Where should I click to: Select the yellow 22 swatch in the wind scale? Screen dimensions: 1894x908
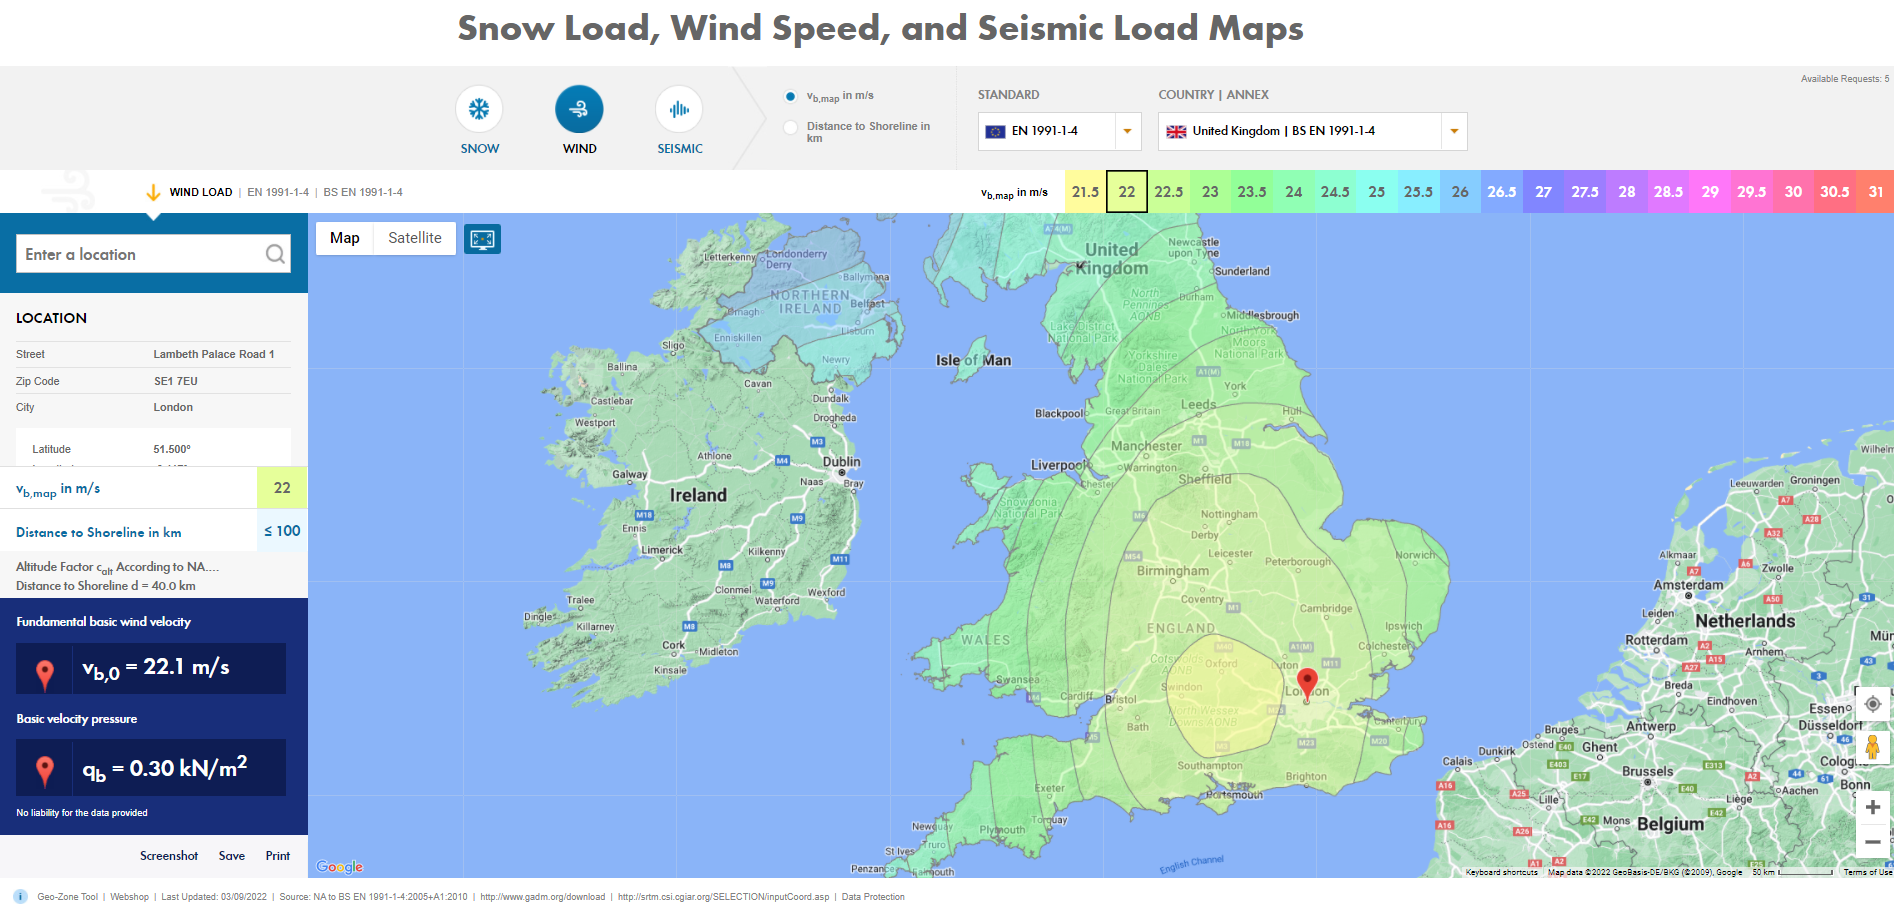click(x=1127, y=191)
